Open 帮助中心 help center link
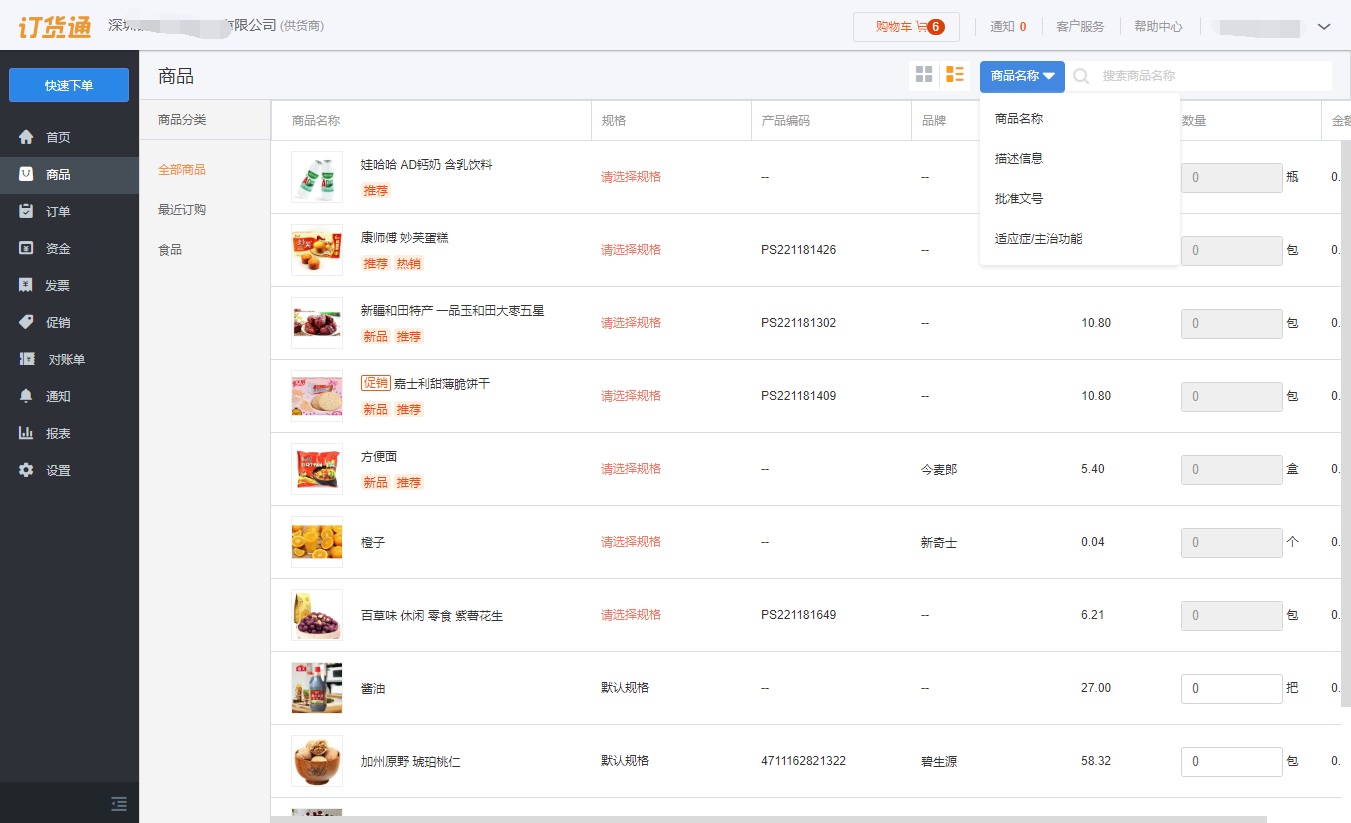The height and width of the screenshot is (823, 1351). [x=1158, y=27]
